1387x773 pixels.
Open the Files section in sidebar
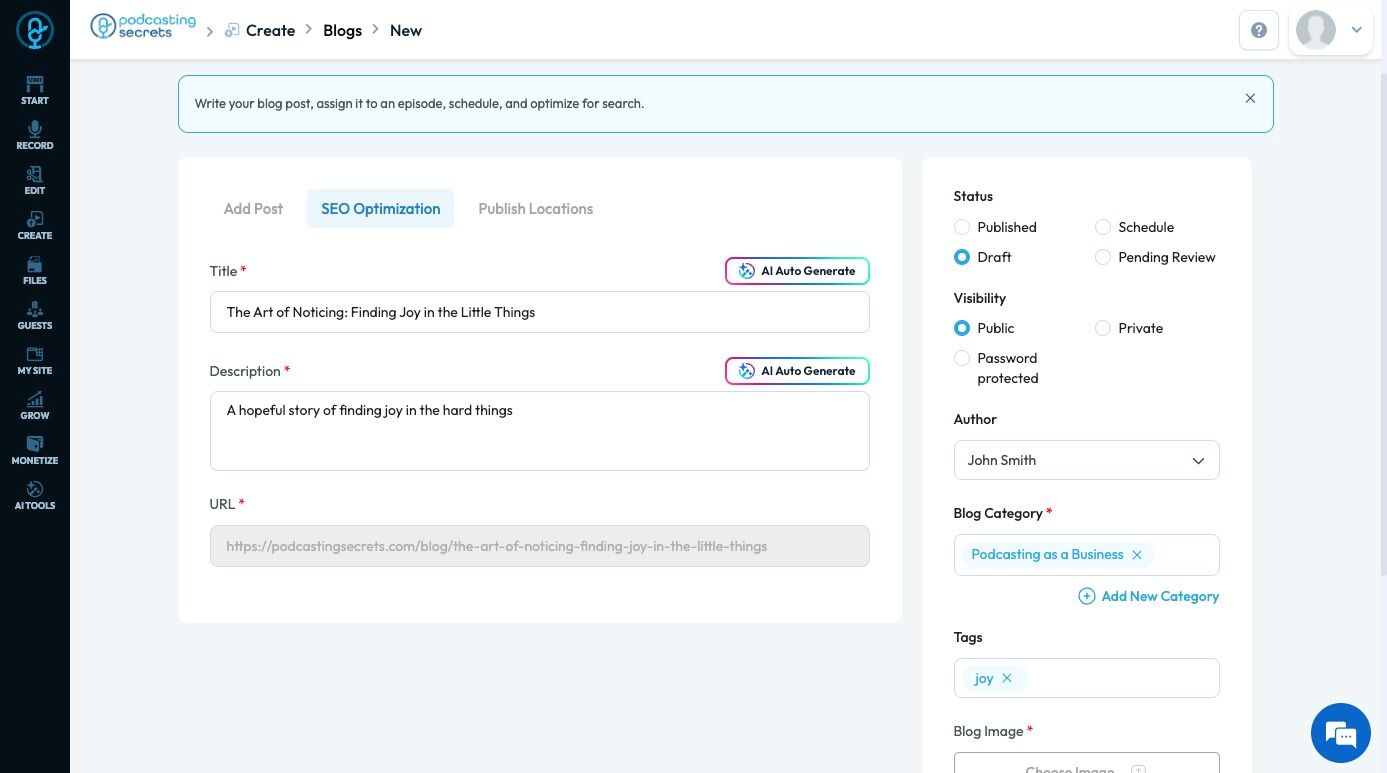[34, 270]
